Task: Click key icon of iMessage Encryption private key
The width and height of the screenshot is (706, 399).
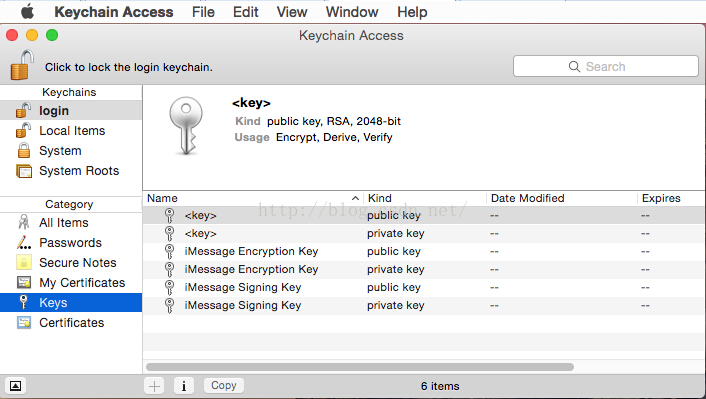Action: pyautogui.click(x=169, y=270)
